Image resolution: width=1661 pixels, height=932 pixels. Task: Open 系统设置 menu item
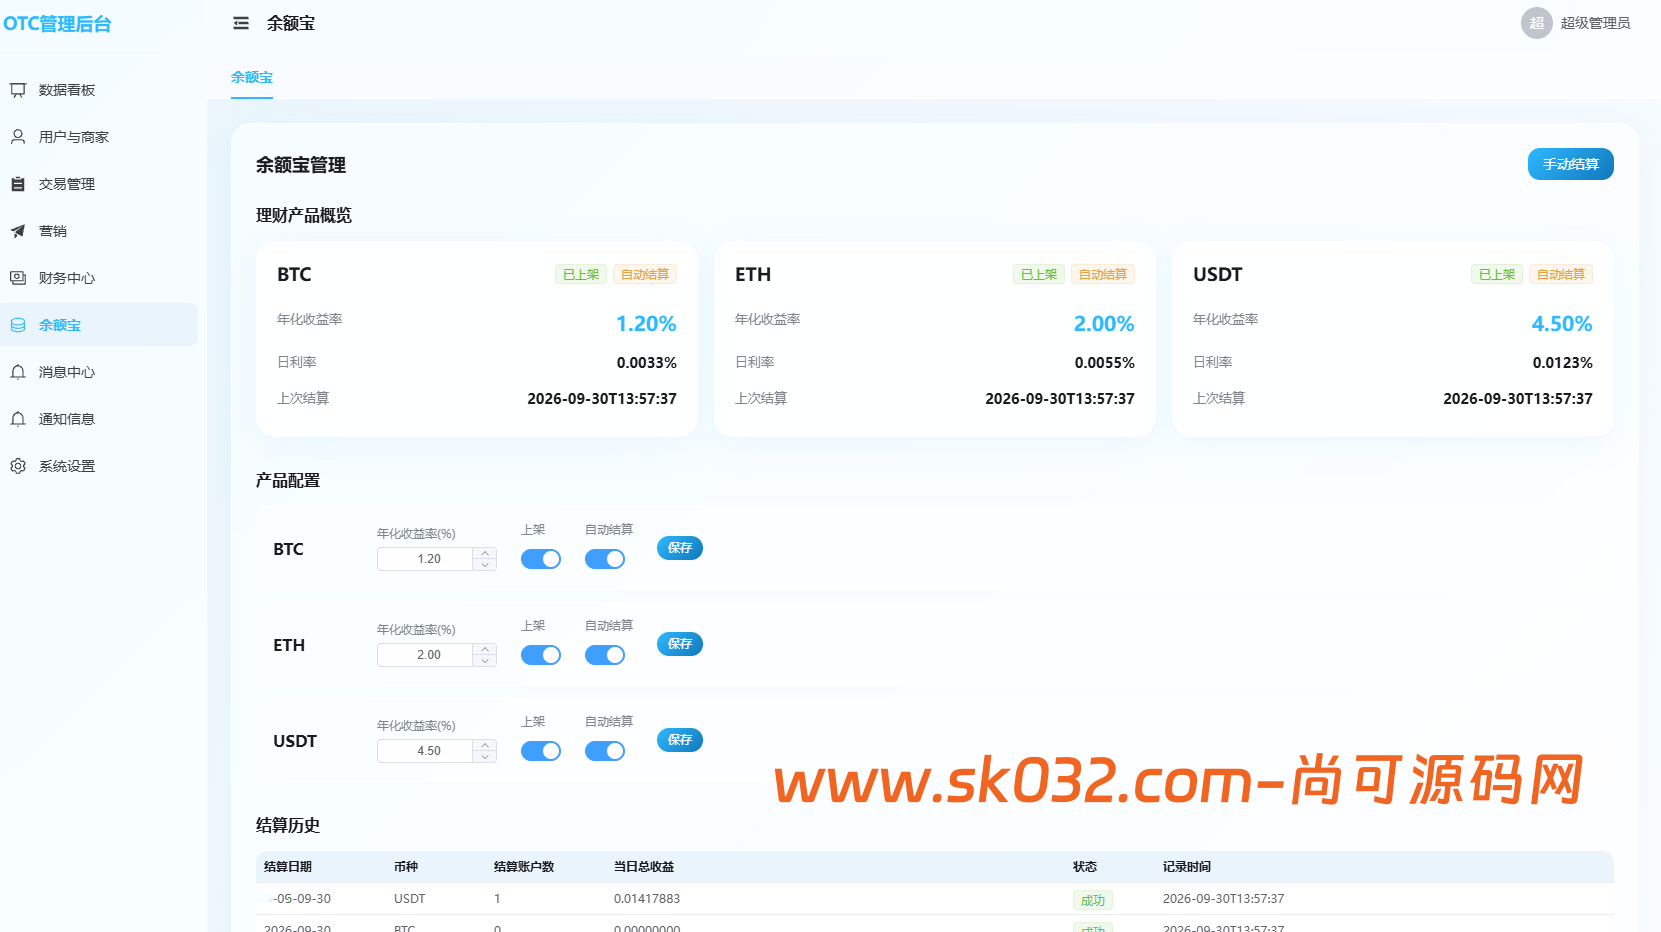point(99,466)
